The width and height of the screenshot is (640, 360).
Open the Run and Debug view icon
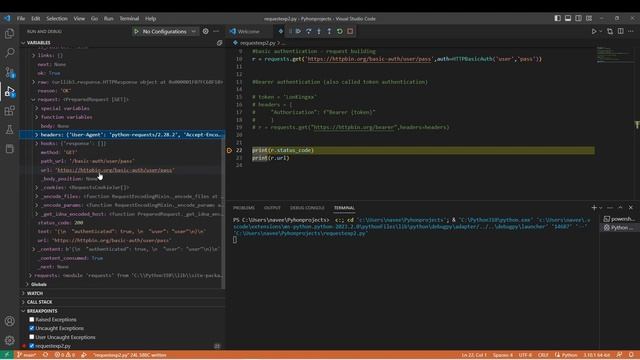coord(9,91)
